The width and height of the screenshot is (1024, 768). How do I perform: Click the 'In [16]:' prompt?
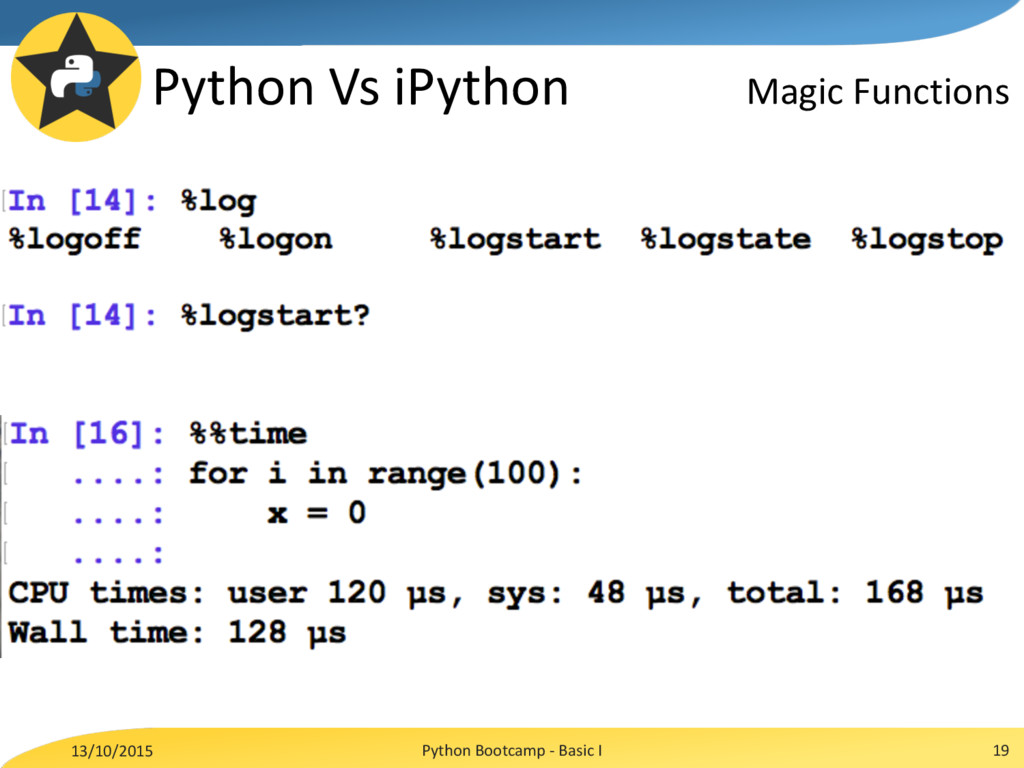point(87,434)
